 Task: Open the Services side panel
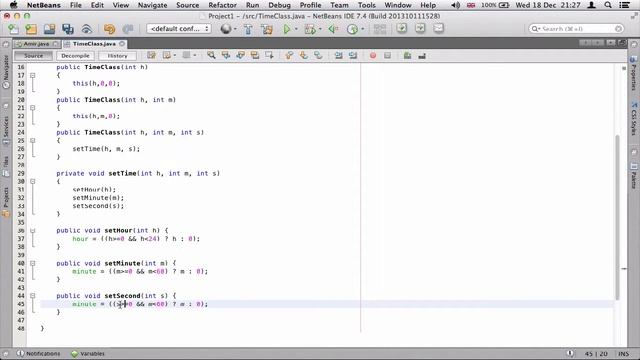(6, 130)
